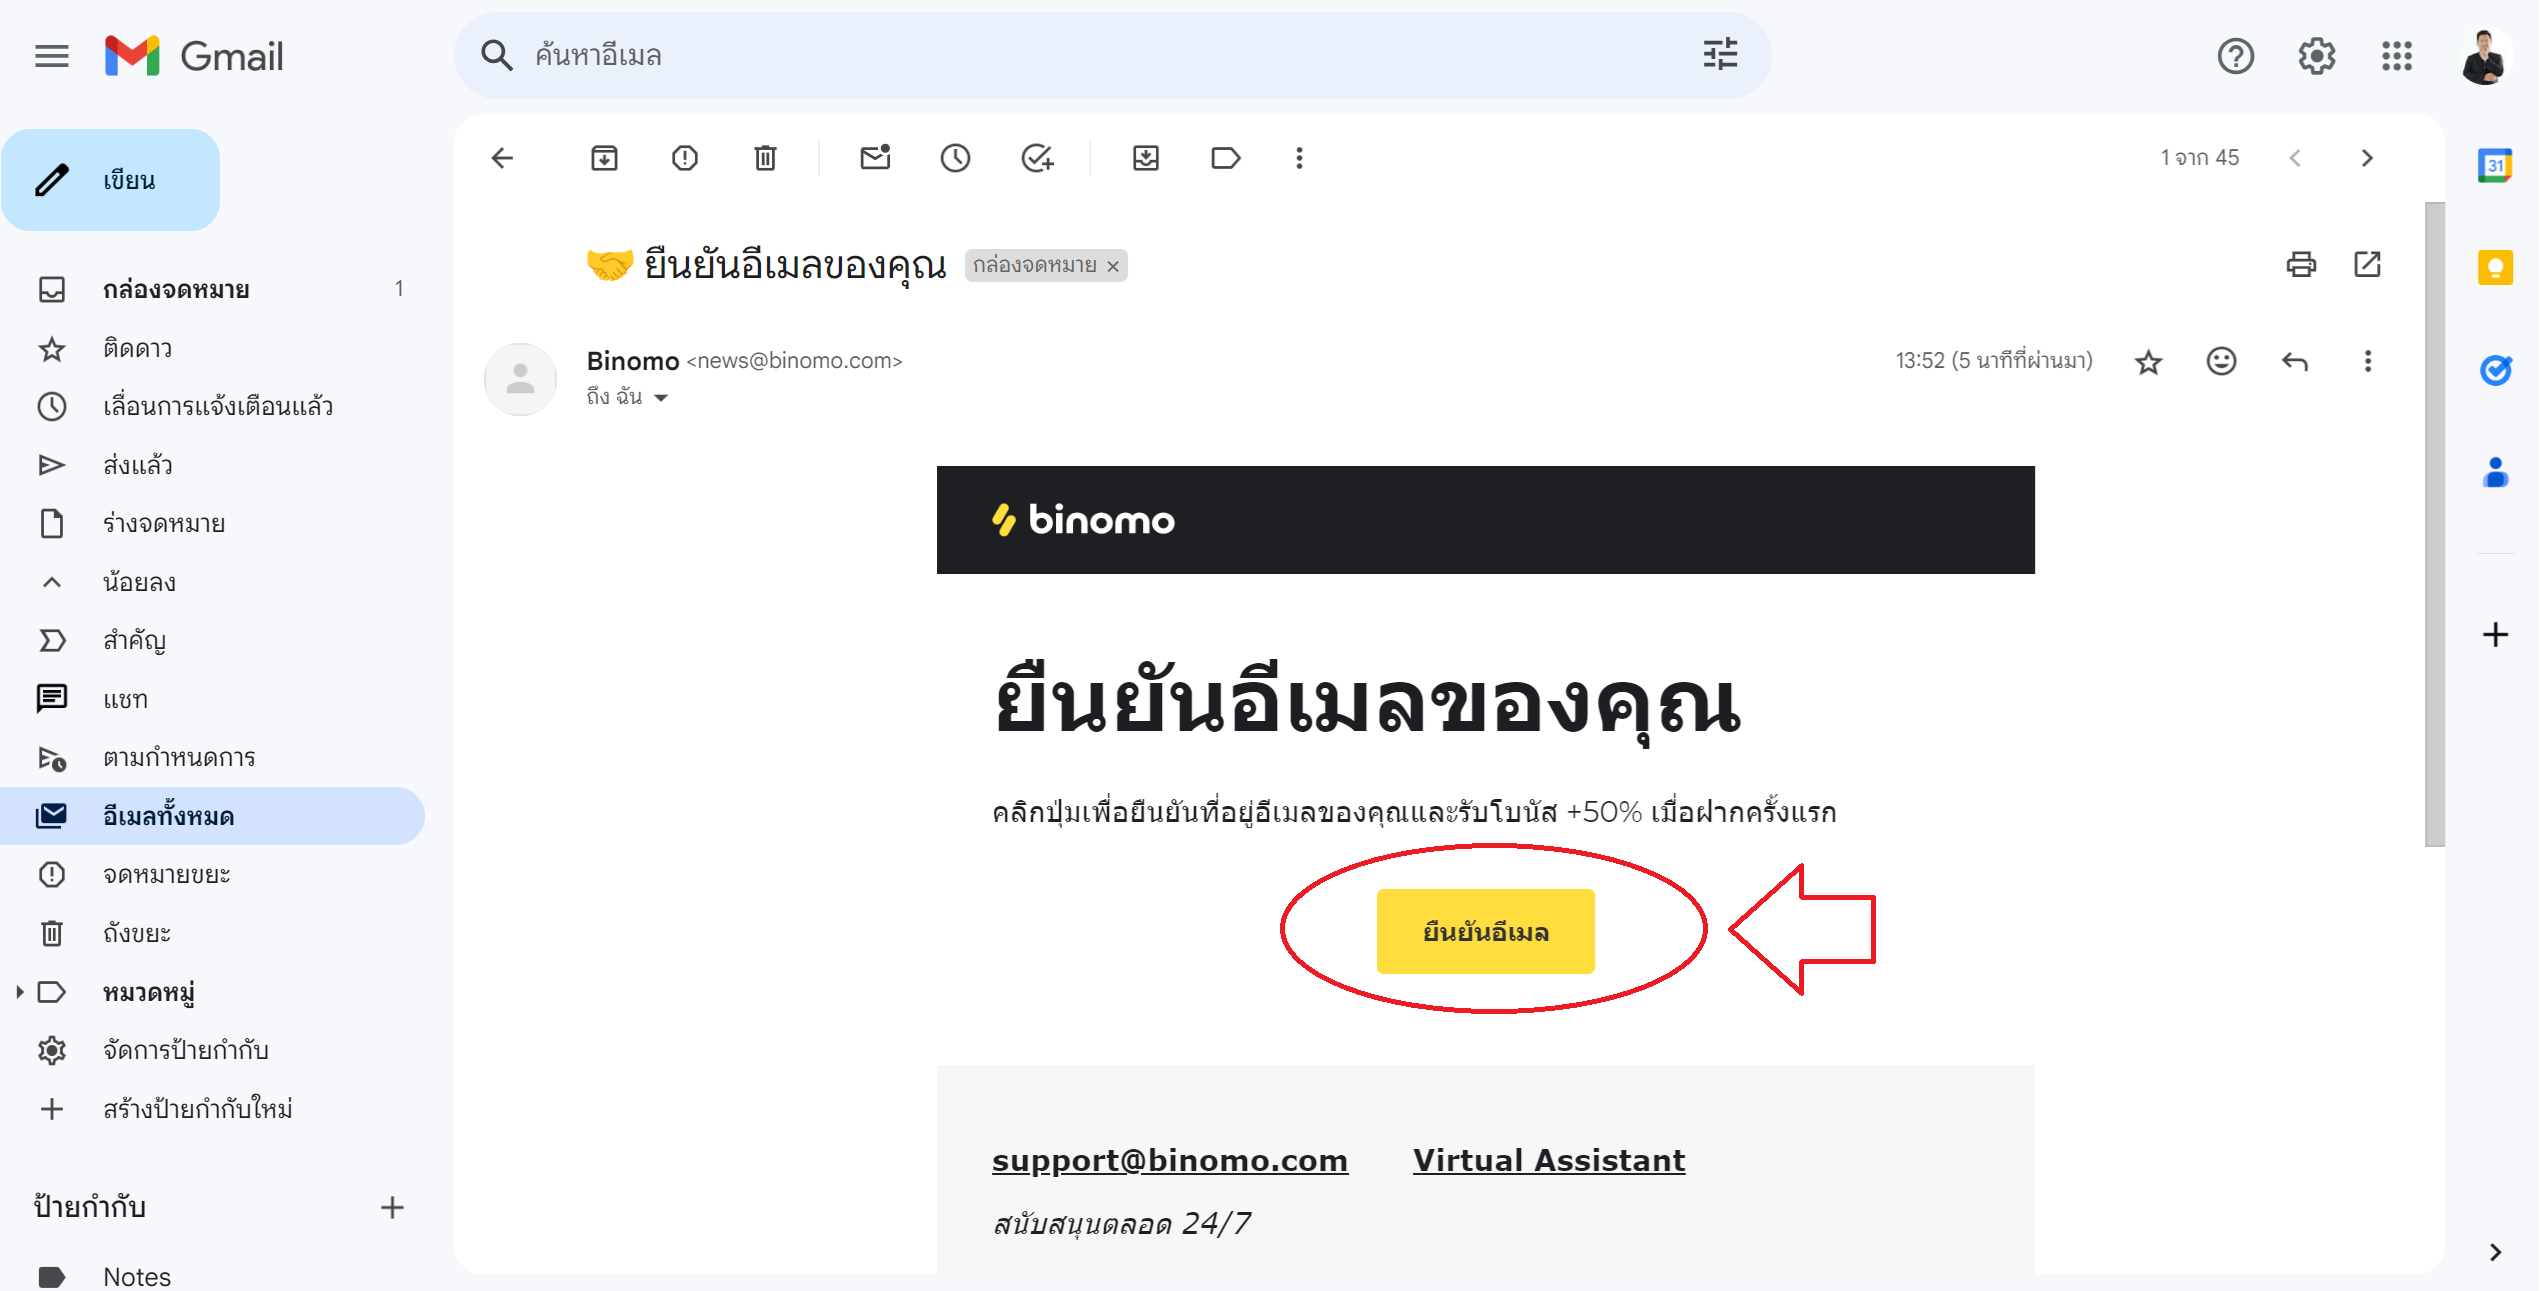Open Google Tasks side panel

[x=2495, y=370]
